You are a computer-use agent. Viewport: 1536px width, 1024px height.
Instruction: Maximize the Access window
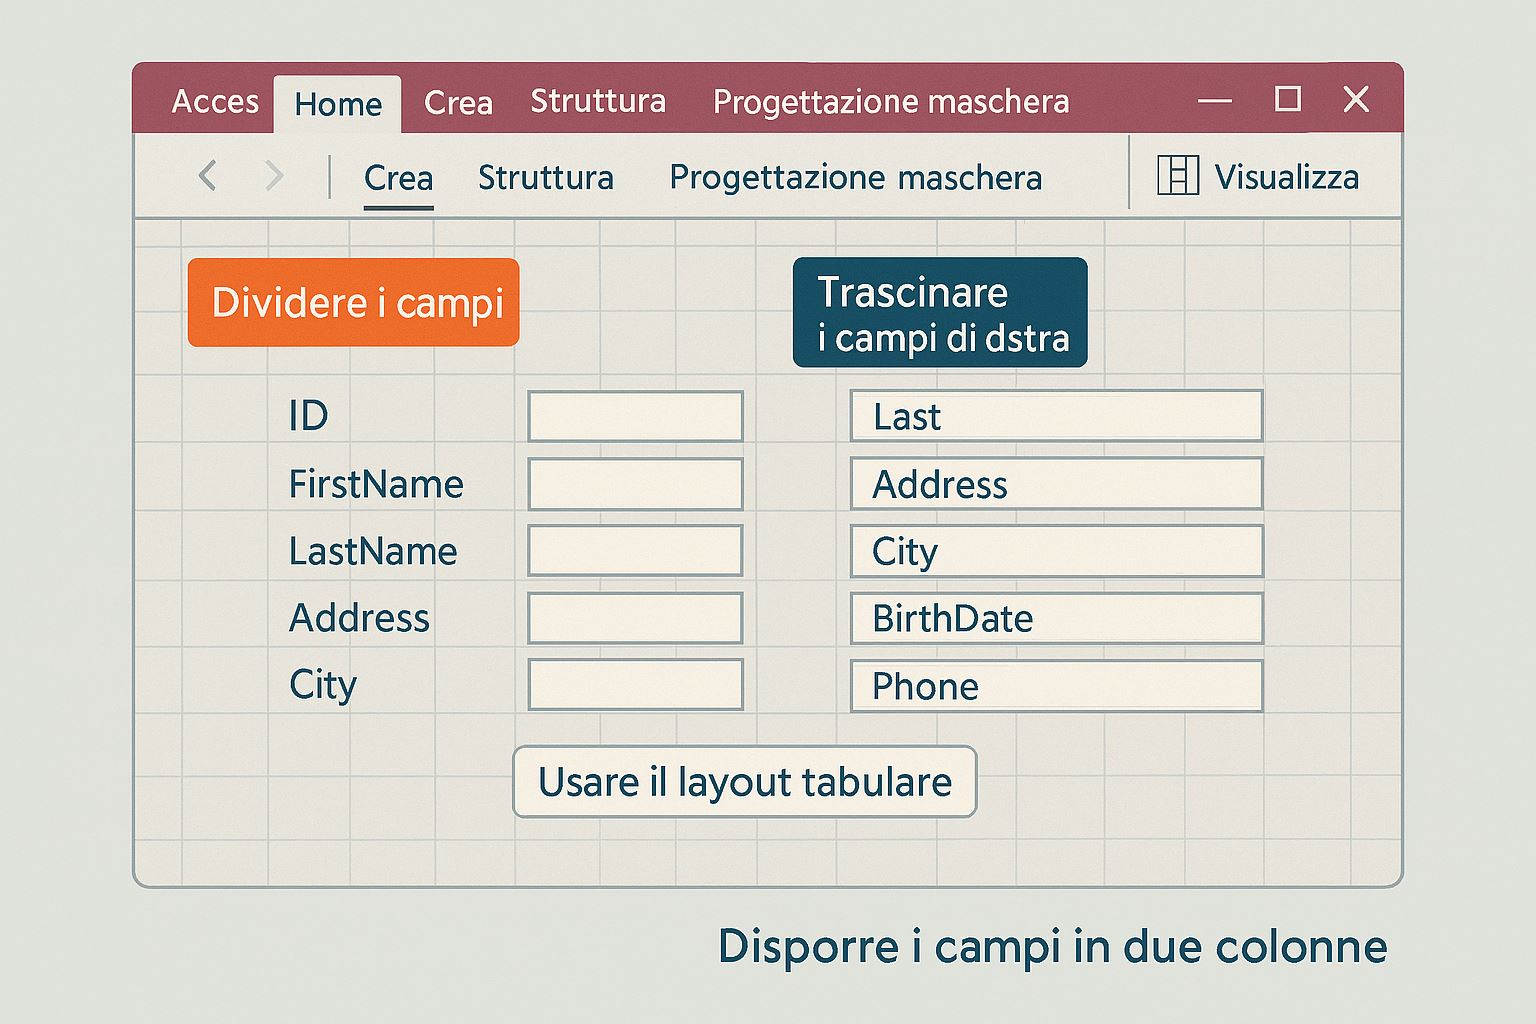(x=1287, y=99)
